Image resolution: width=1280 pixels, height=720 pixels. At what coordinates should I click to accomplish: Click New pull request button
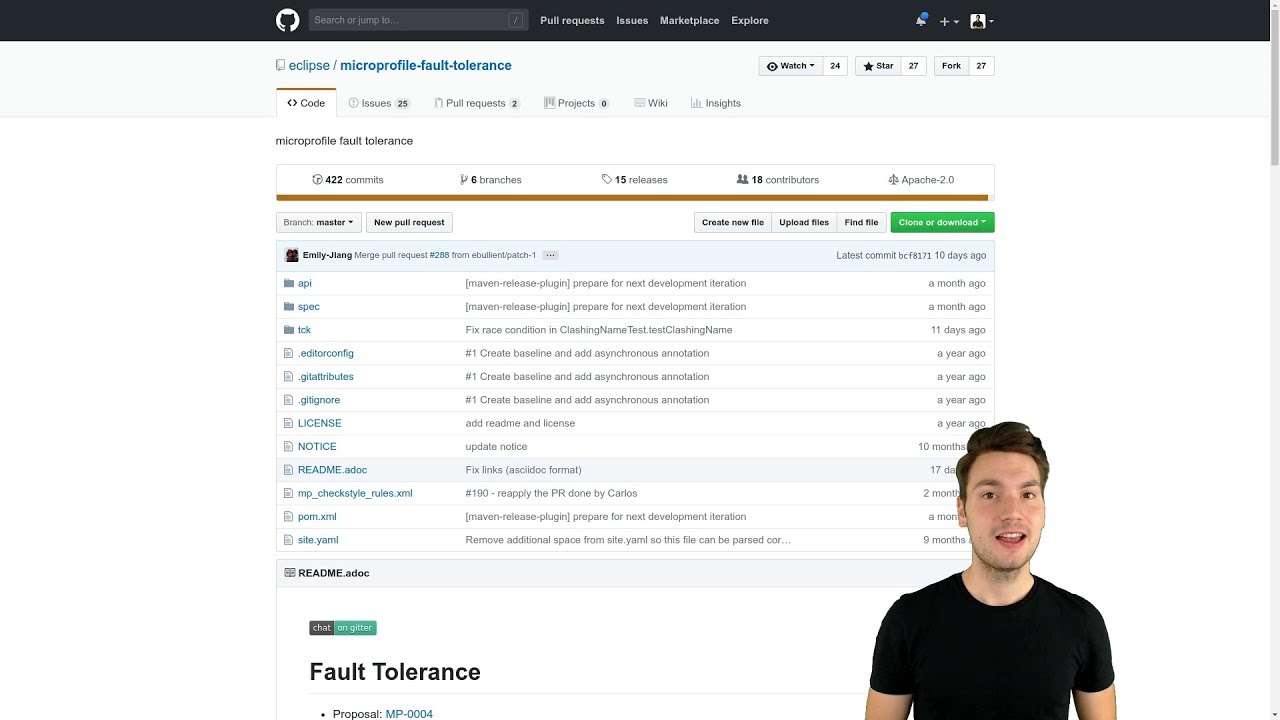pos(409,222)
